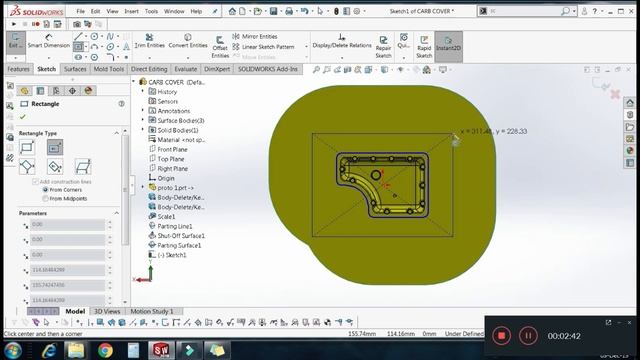Select the 3 Point Corner Rectangle type
Viewport: 640px width, 360px height.
point(27,167)
